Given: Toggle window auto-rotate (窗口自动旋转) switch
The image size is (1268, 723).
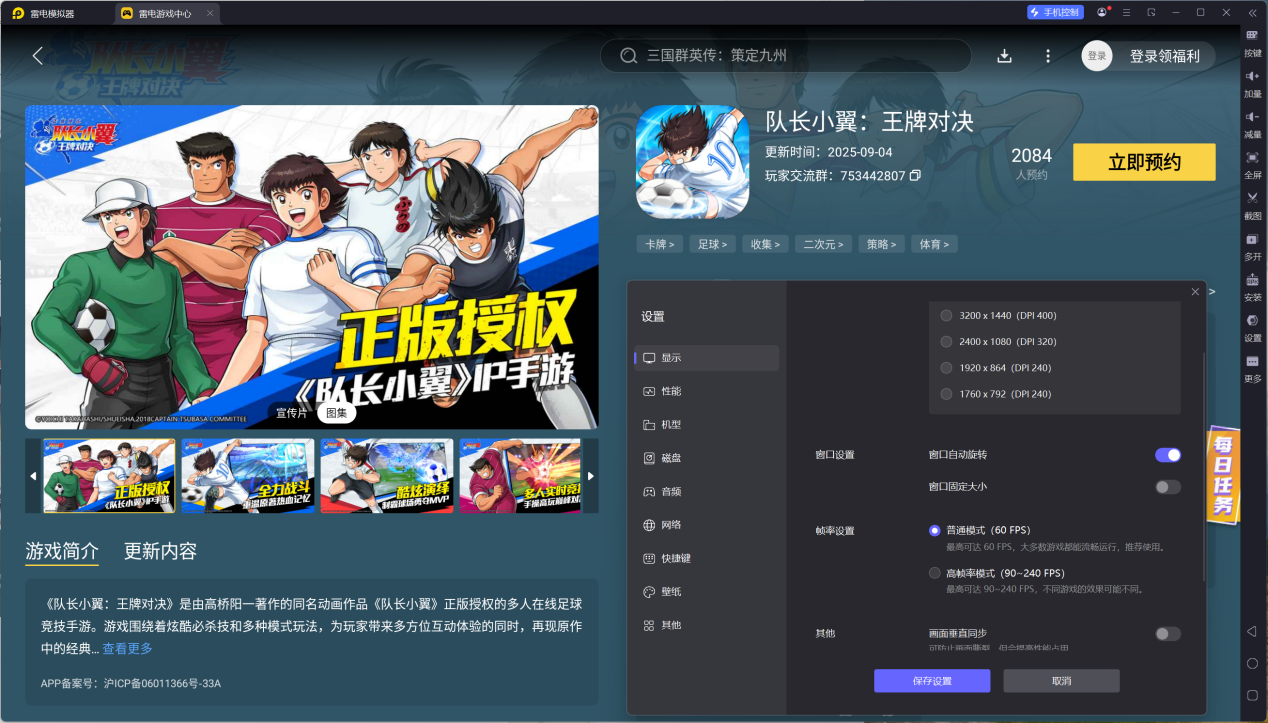Looking at the screenshot, I should point(1167,455).
